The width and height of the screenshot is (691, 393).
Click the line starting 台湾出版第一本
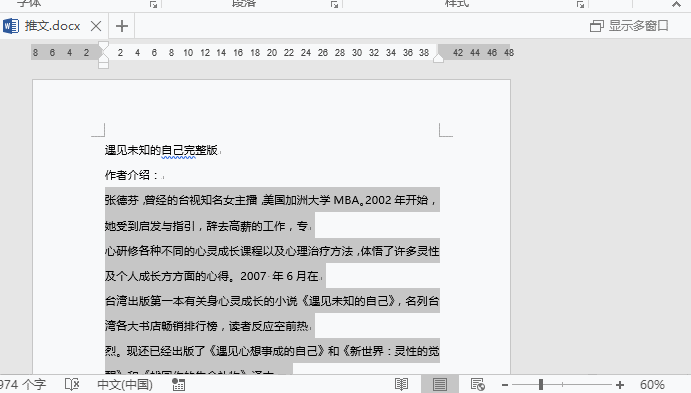pyautogui.click(x=272, y=301)
